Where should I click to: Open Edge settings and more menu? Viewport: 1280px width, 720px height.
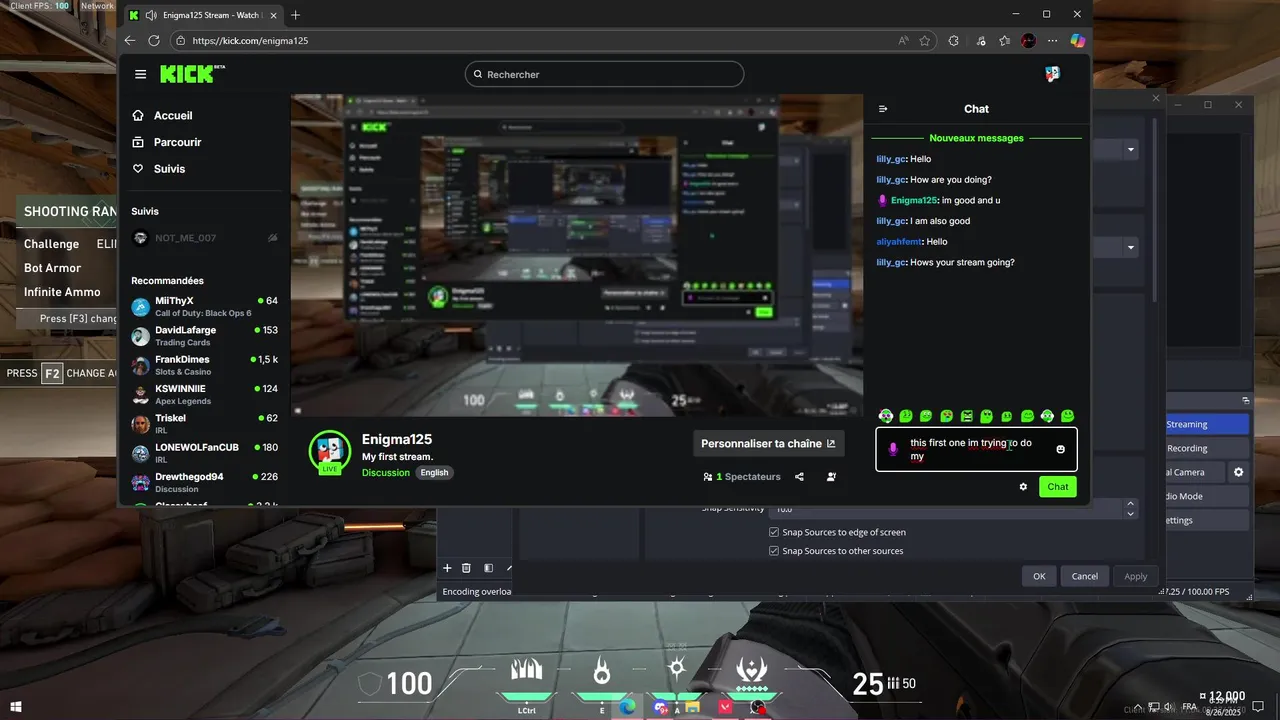coord(1053,41)
